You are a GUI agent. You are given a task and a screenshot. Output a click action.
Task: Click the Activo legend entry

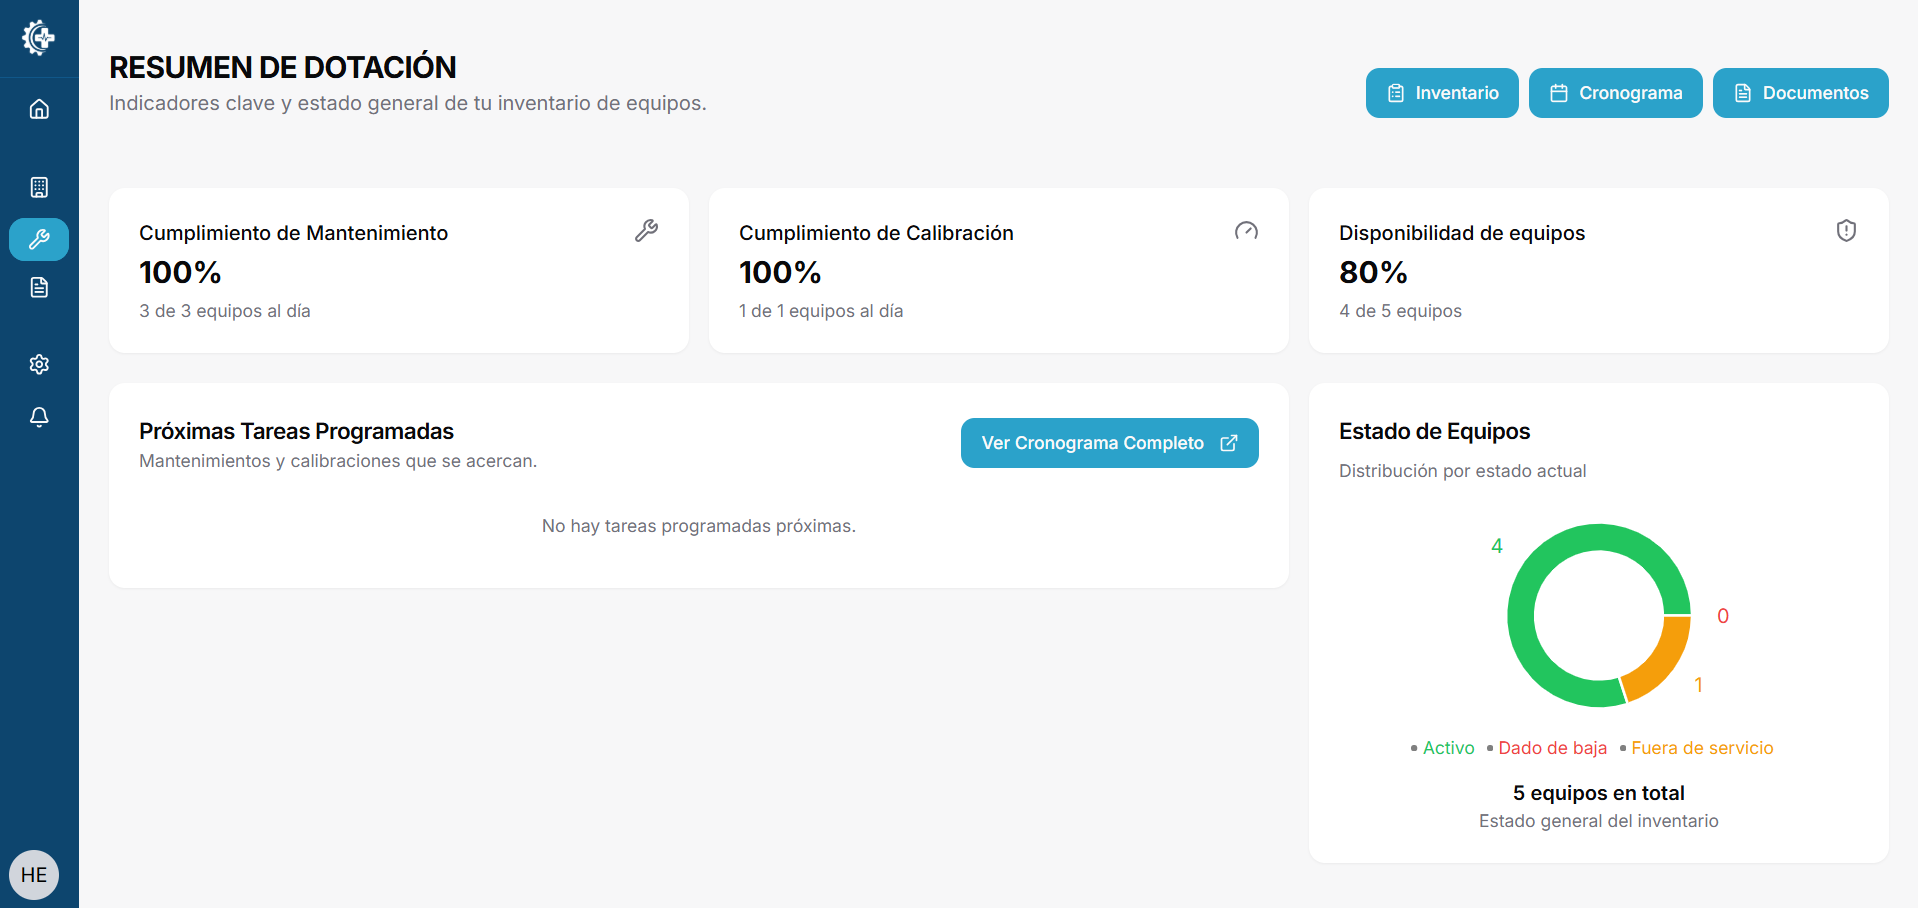coord(1442,748)
